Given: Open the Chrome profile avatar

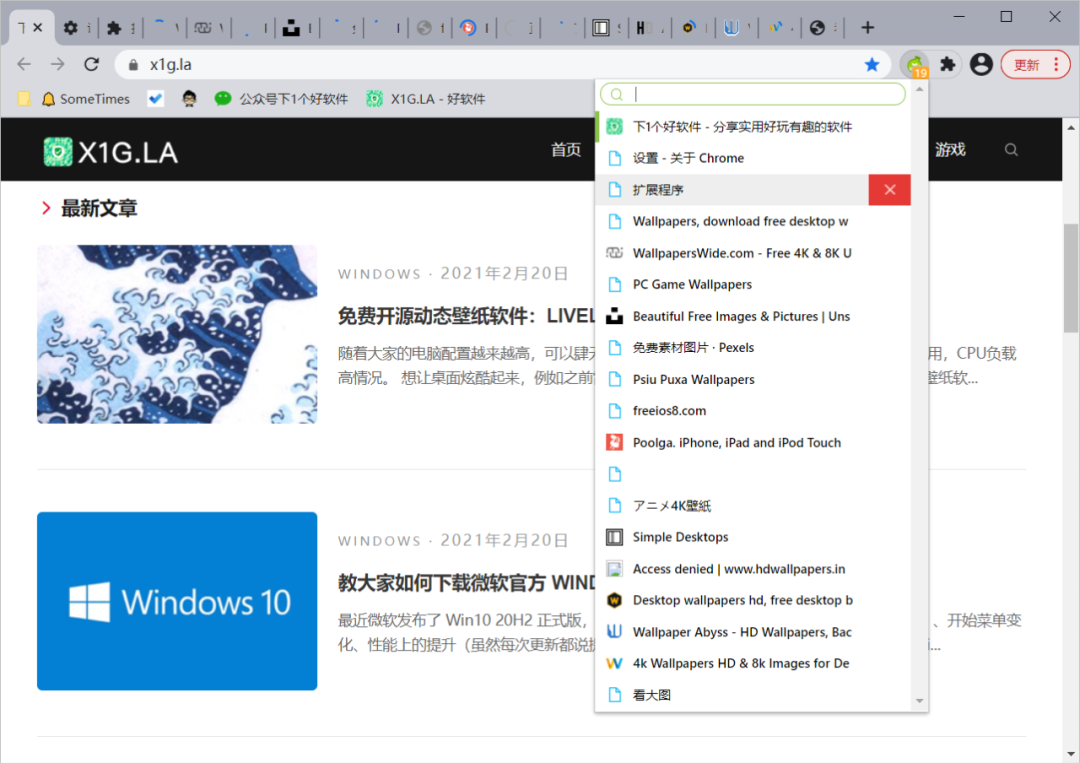Looking at the screenshot, I should (981, 64).
